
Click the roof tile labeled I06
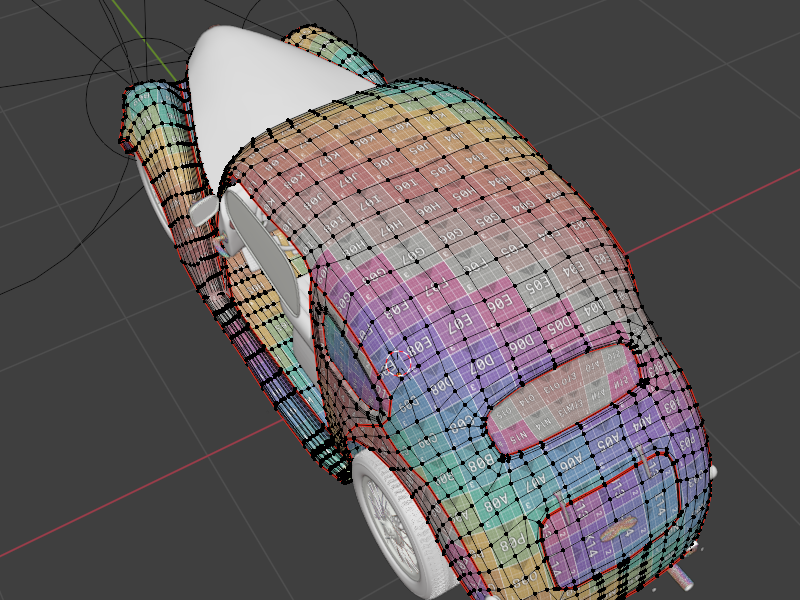(x=406, y=185)
